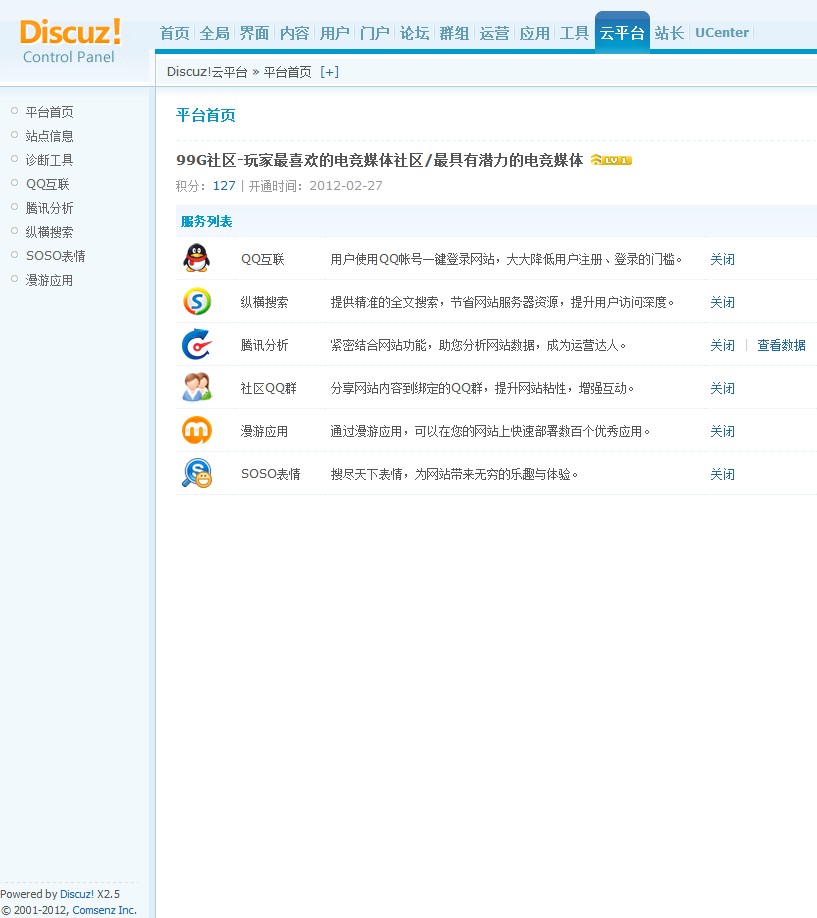Close the 漫游应用 service via 关闭

coord(722,431)
